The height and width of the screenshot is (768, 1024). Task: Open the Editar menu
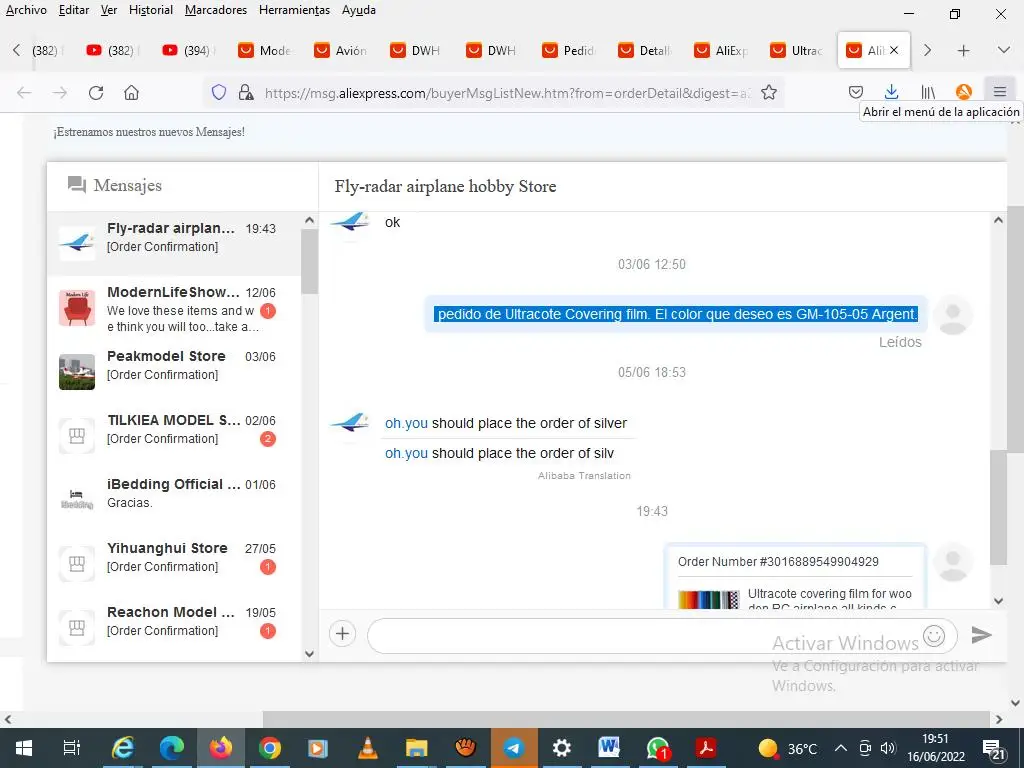pos(74,10)
